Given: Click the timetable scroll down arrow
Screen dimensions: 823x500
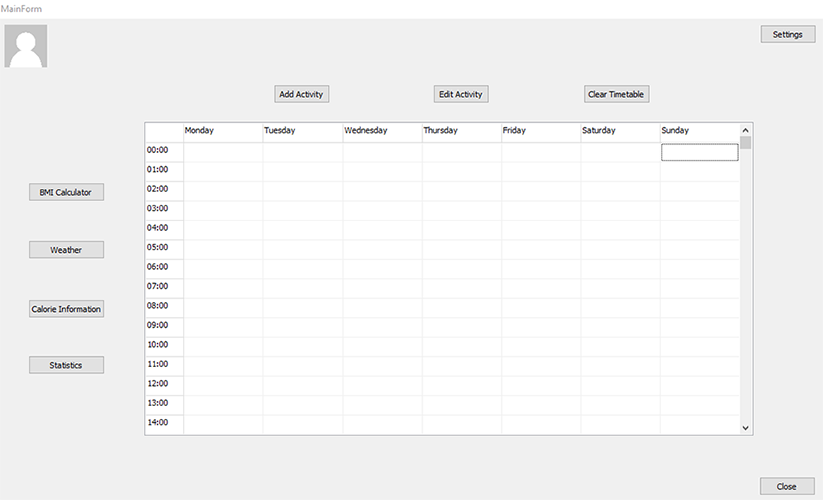Looking at the screenshot, I should 745,428.
